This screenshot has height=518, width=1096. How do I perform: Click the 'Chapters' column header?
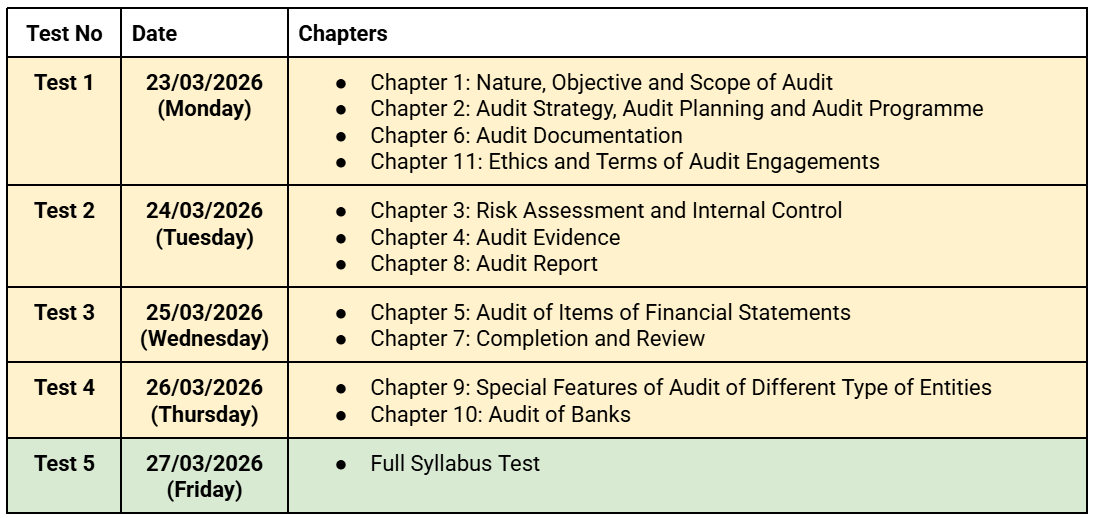[x=344, y=33]
